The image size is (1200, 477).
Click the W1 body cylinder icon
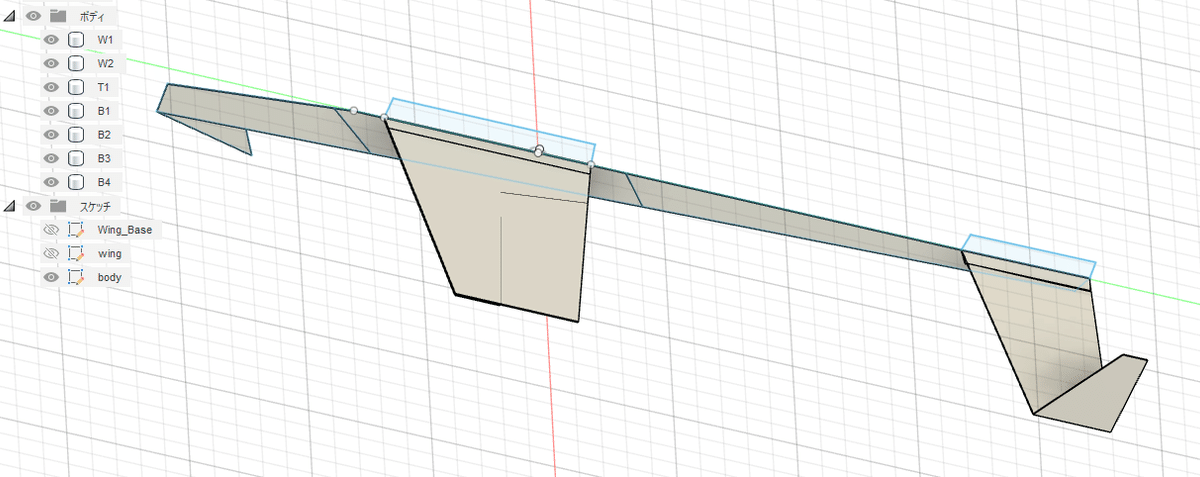75,40
